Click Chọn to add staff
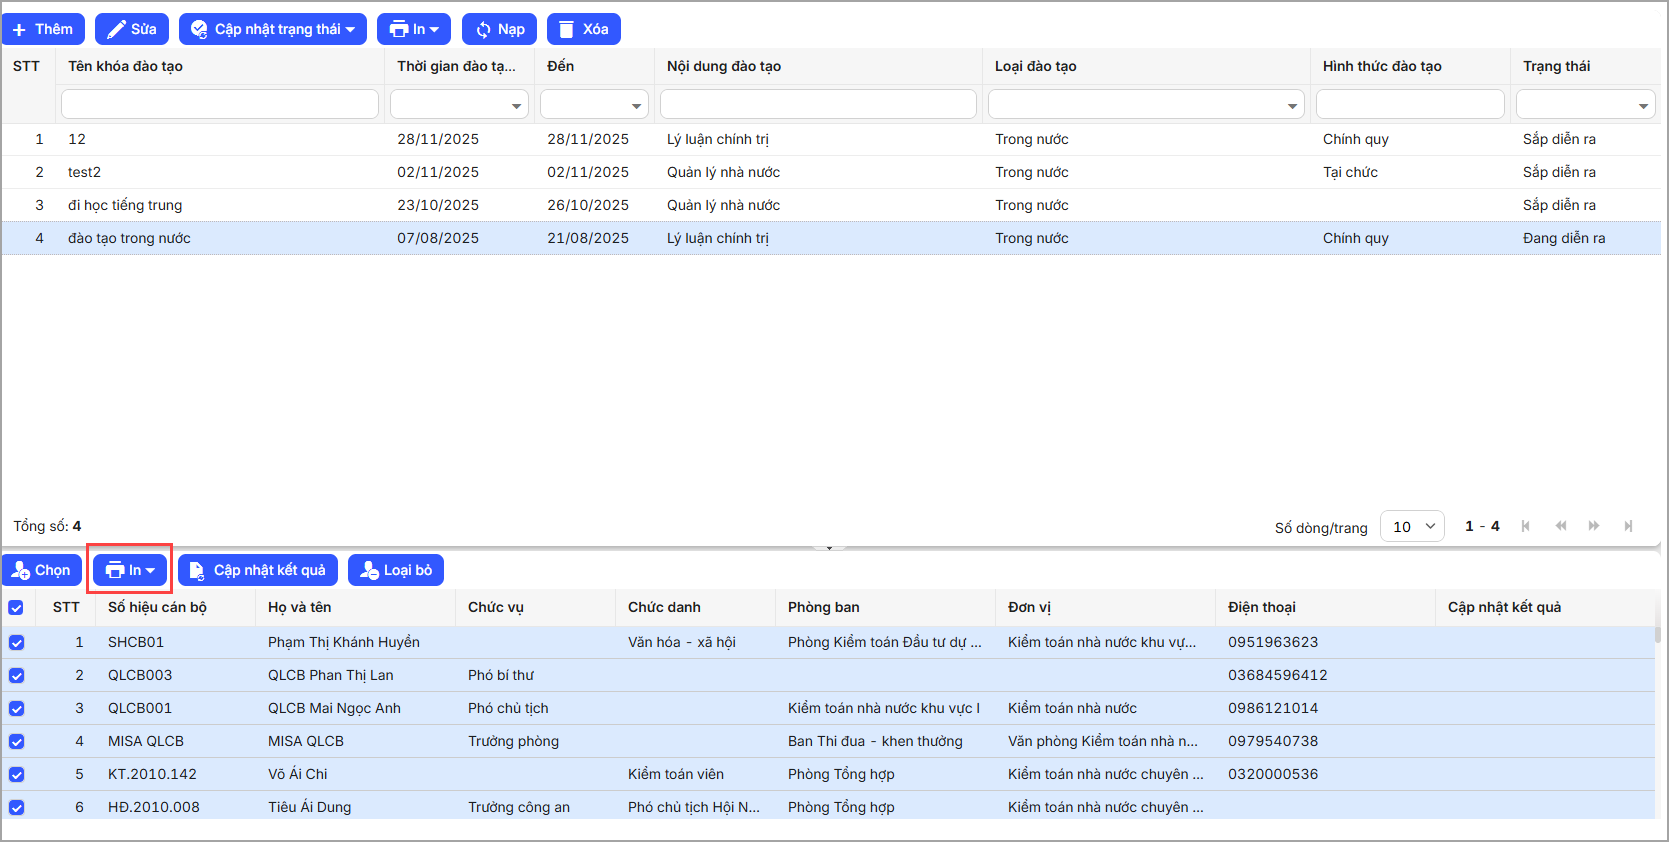 click(x=42, y=570)
